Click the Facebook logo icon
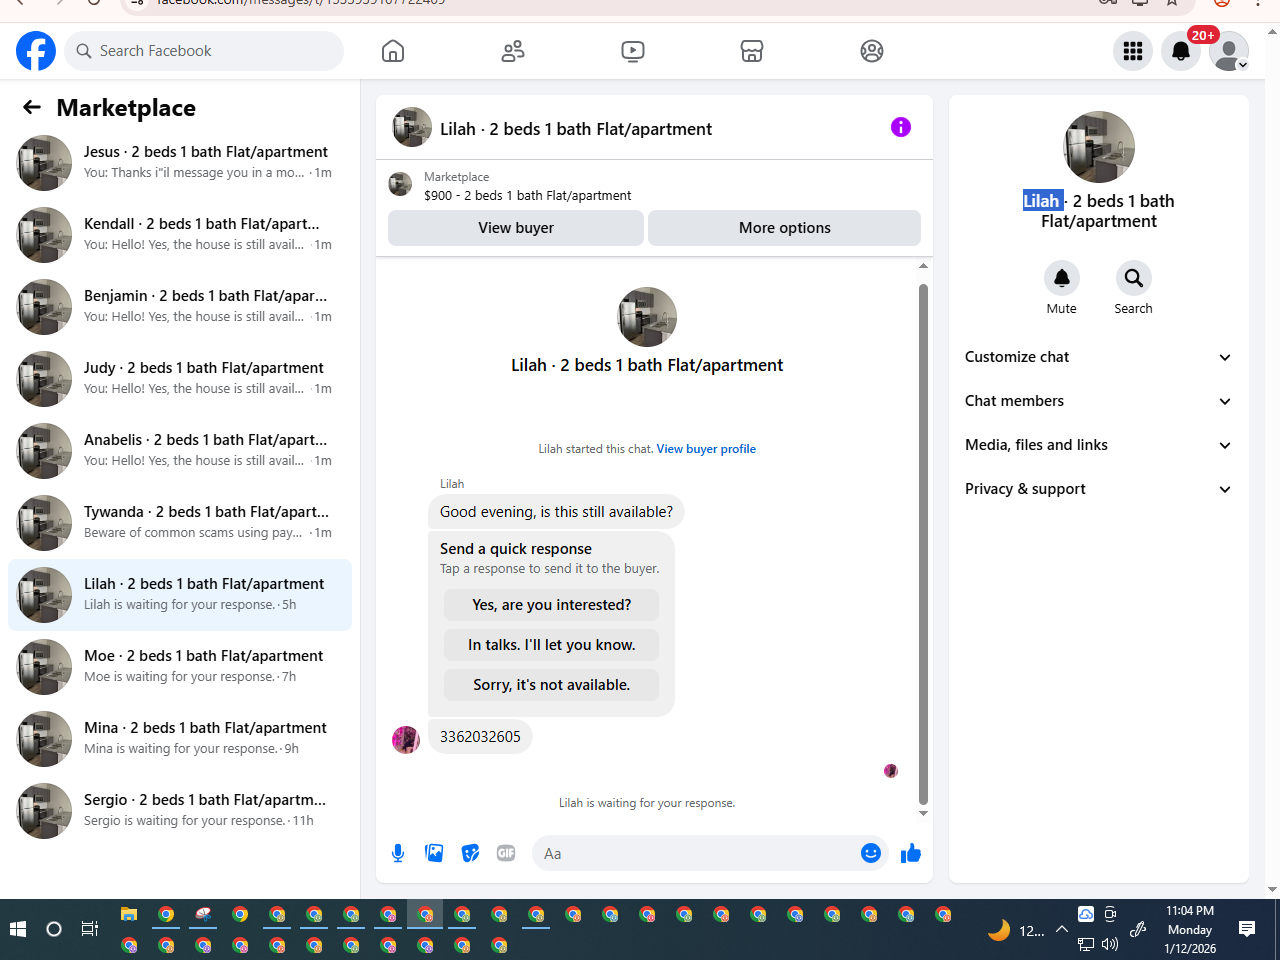Viewport: 1280px width, 960px height. (x=36, y=51)
